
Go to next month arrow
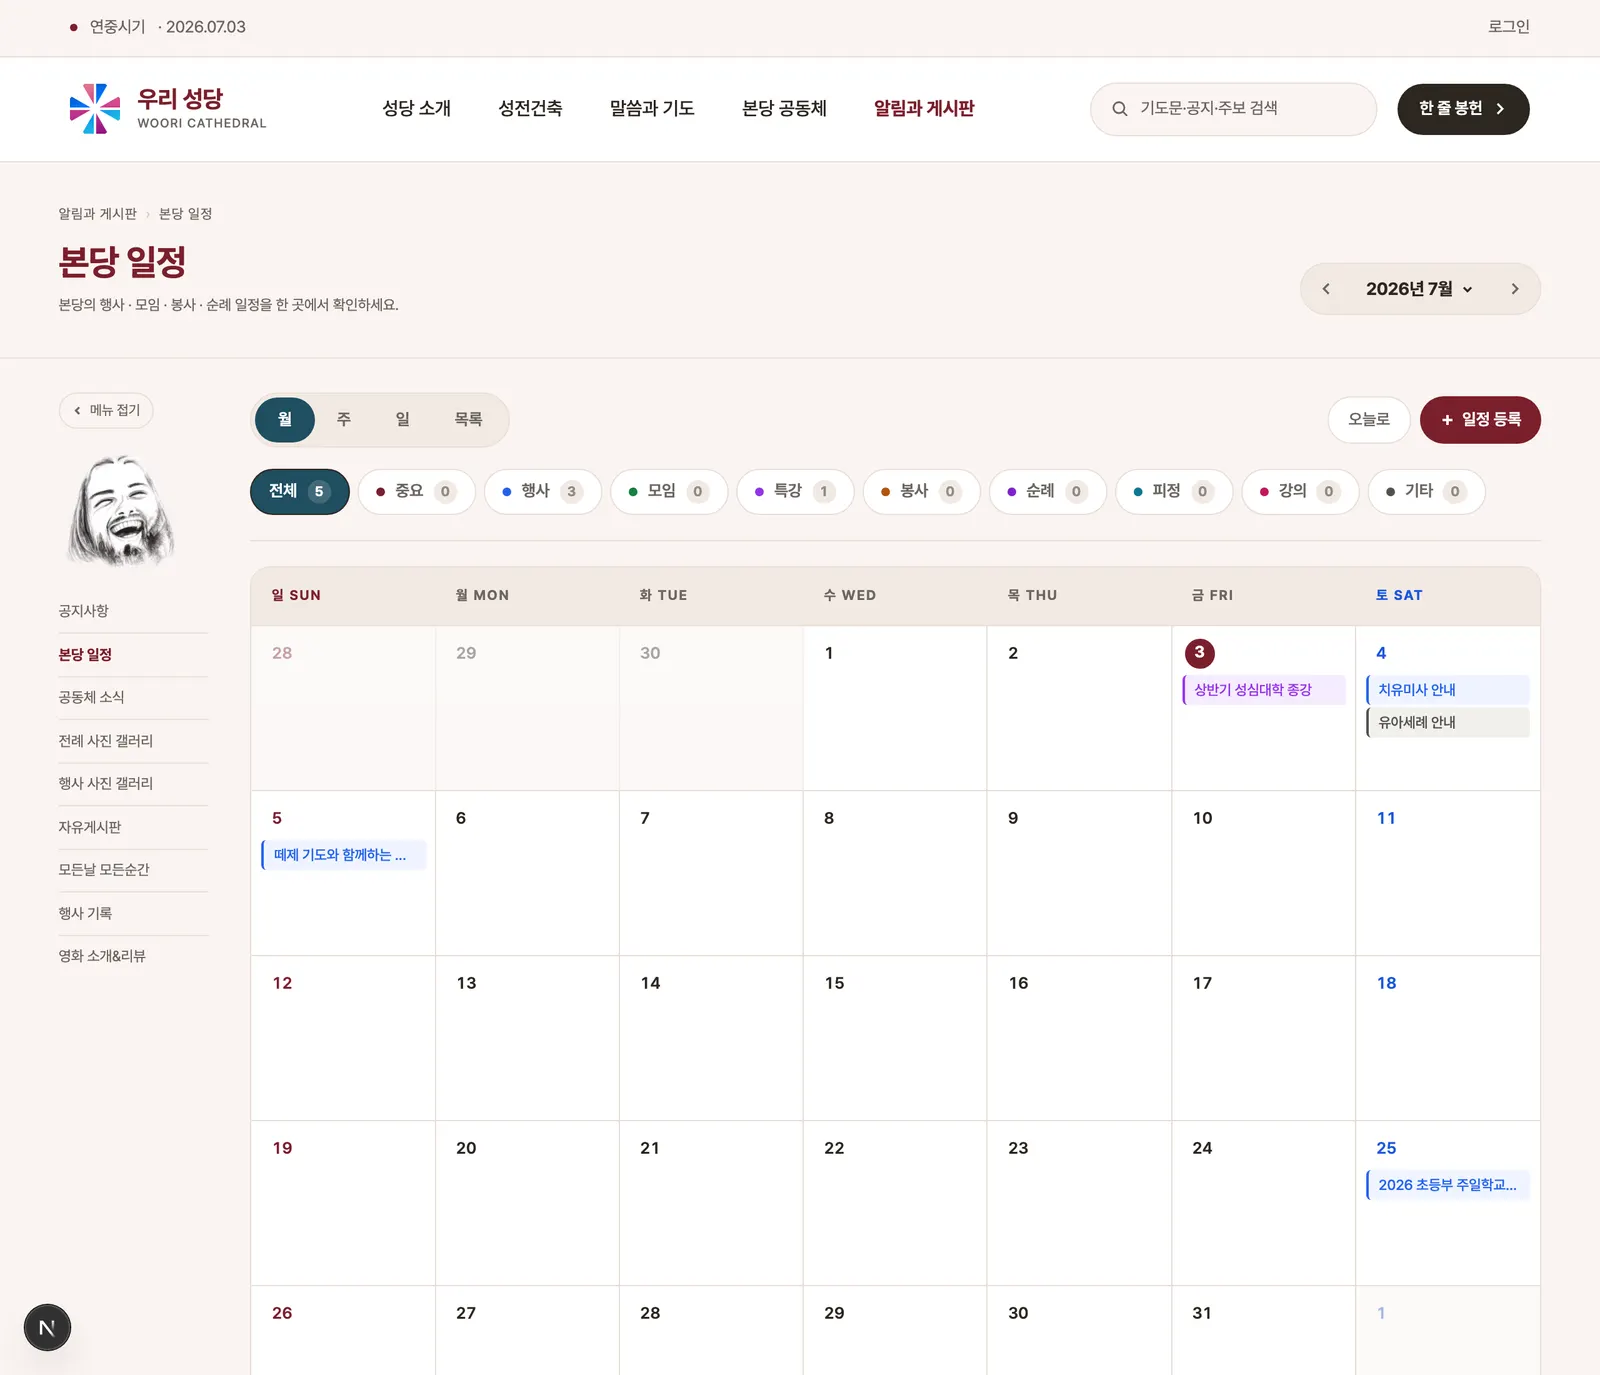[1515, 289]
